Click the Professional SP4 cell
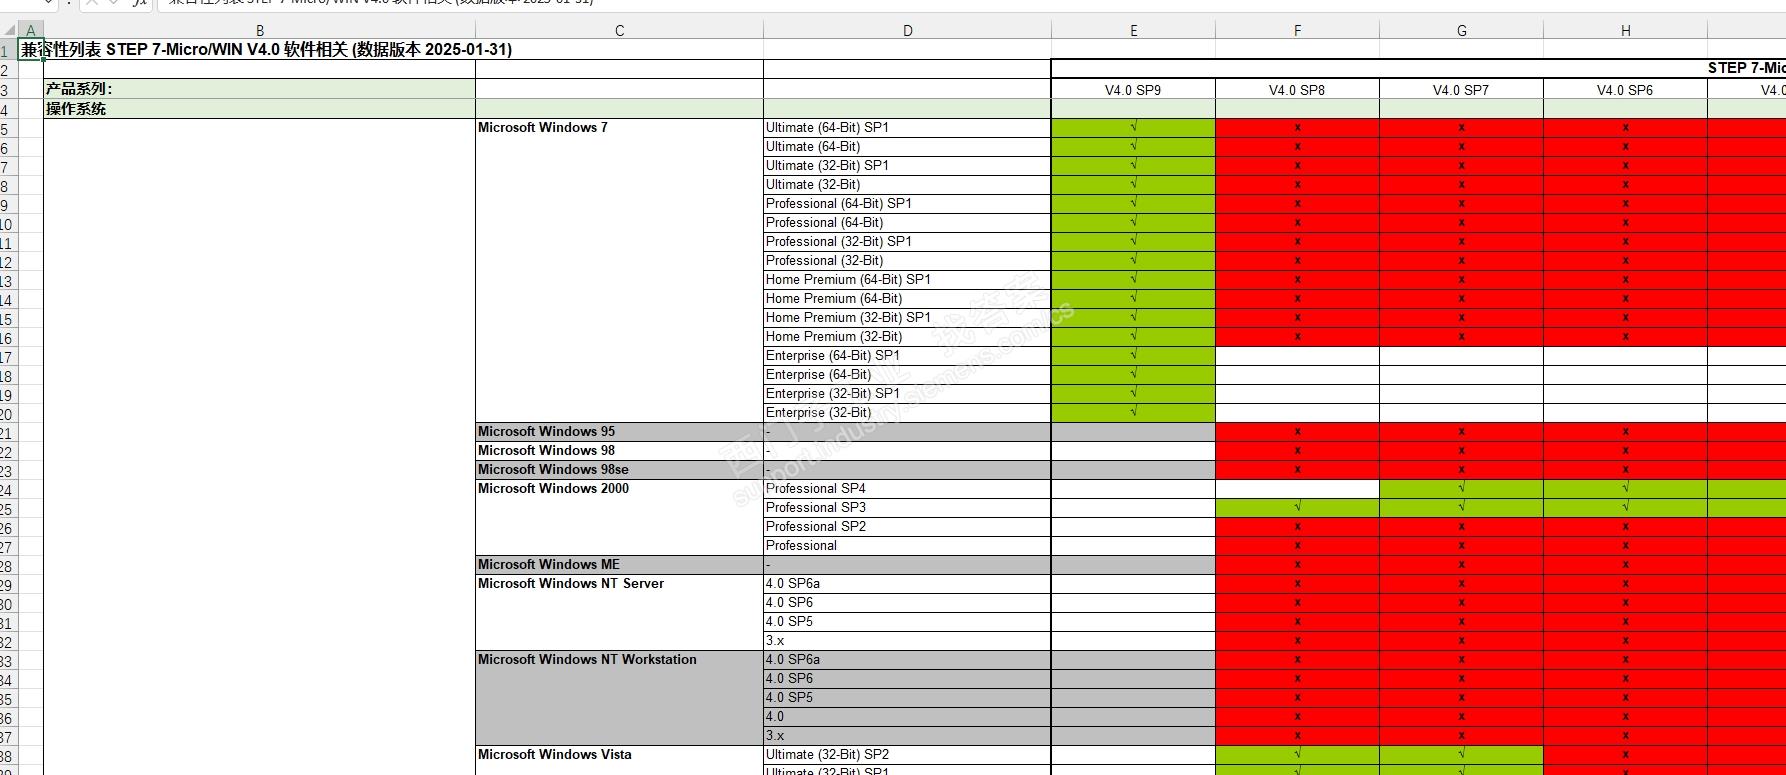This screenshot has height=775, width=1786. pyautogui.click(x=908, y=489)
